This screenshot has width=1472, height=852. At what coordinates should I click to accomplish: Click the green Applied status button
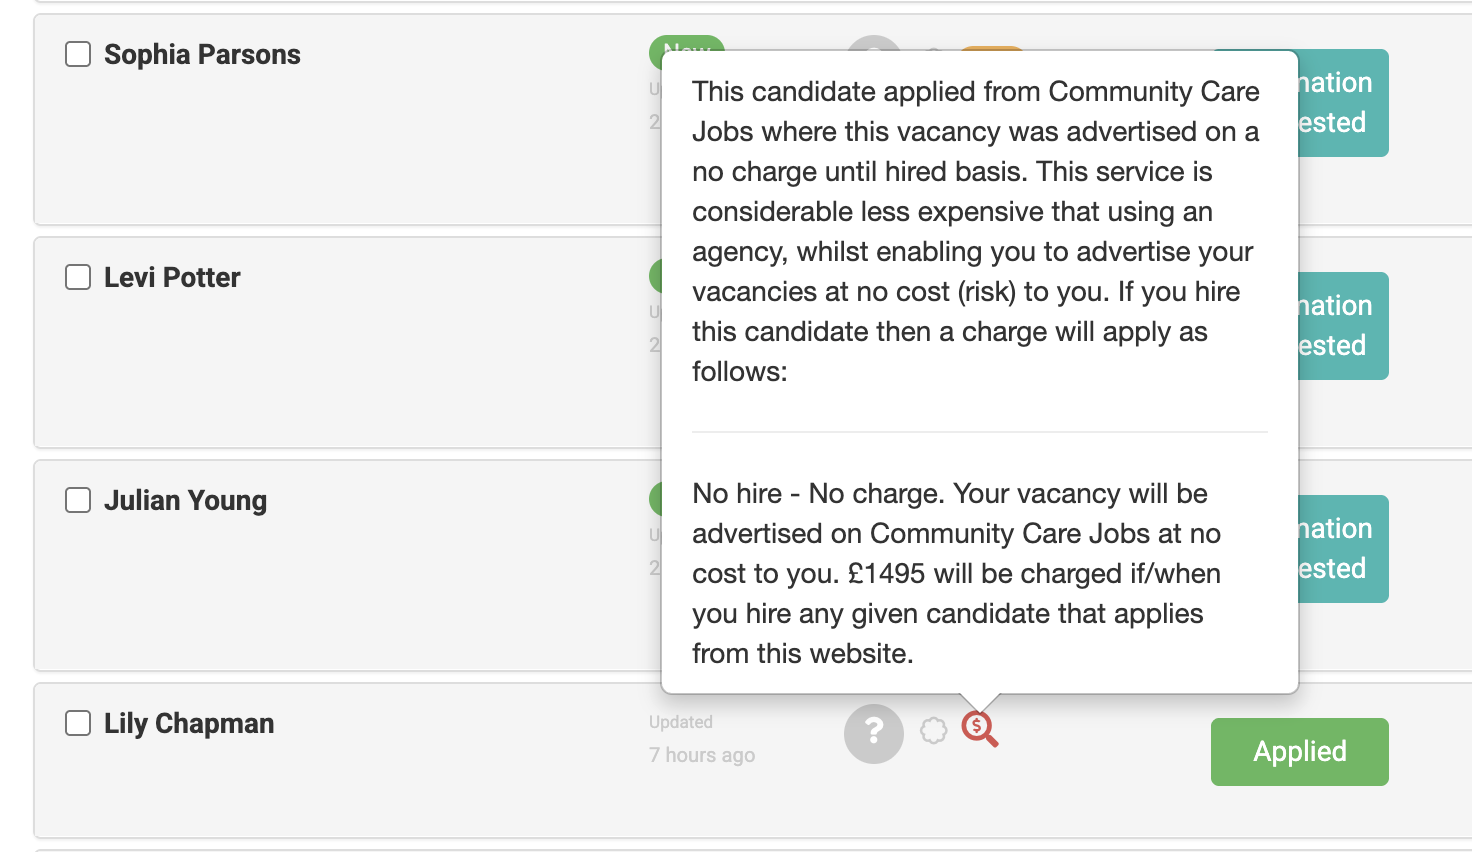click(1299, 752)
